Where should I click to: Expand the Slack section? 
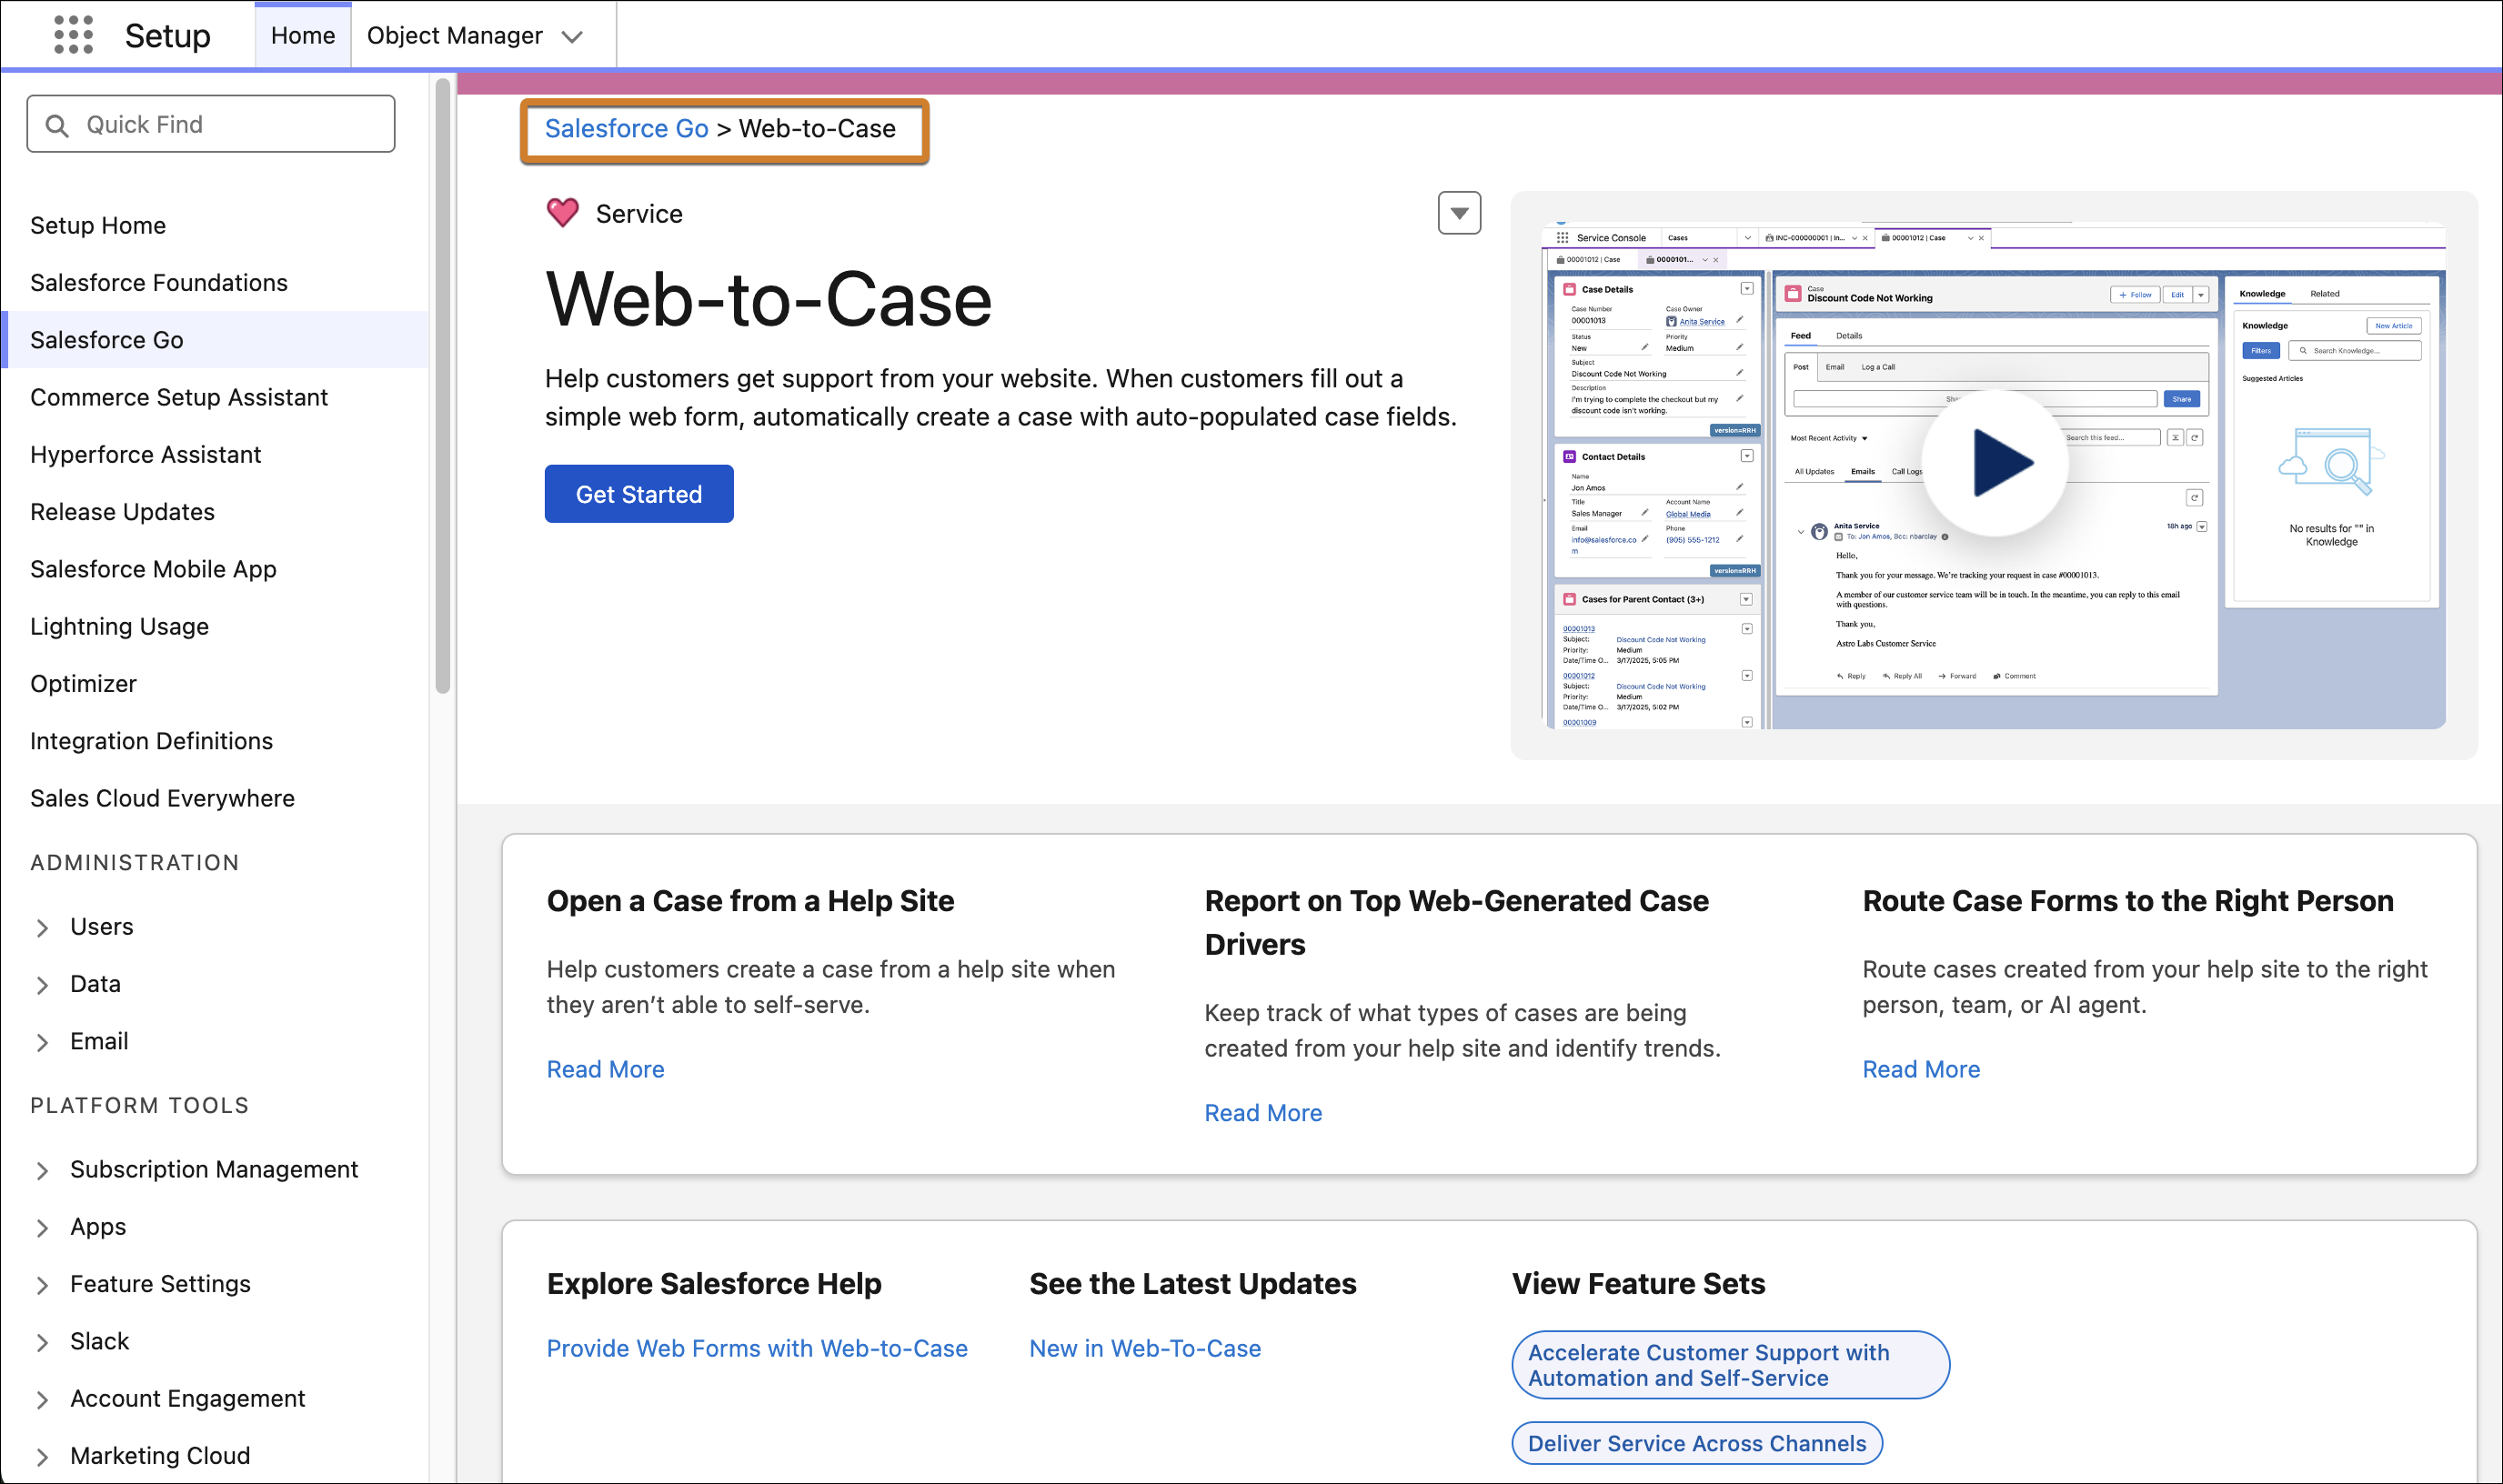[42, 1342]
